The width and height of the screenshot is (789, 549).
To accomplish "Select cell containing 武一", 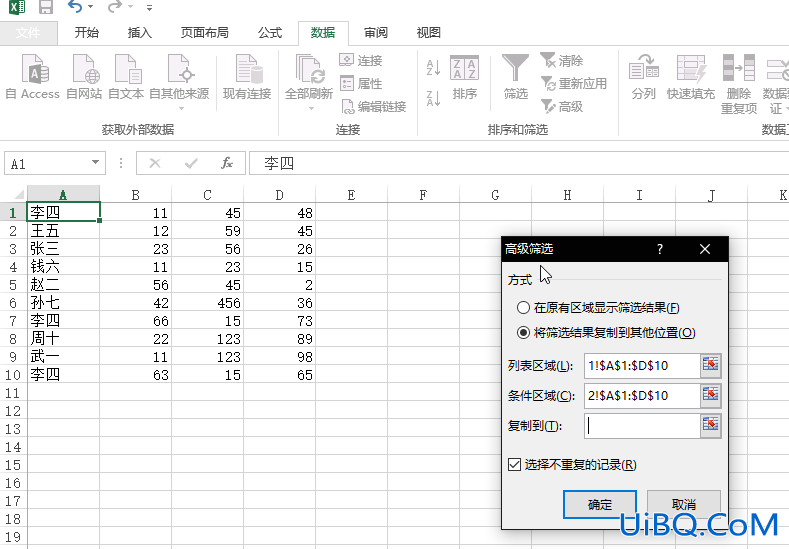I will pyautogui.click(x=63, y=357).
